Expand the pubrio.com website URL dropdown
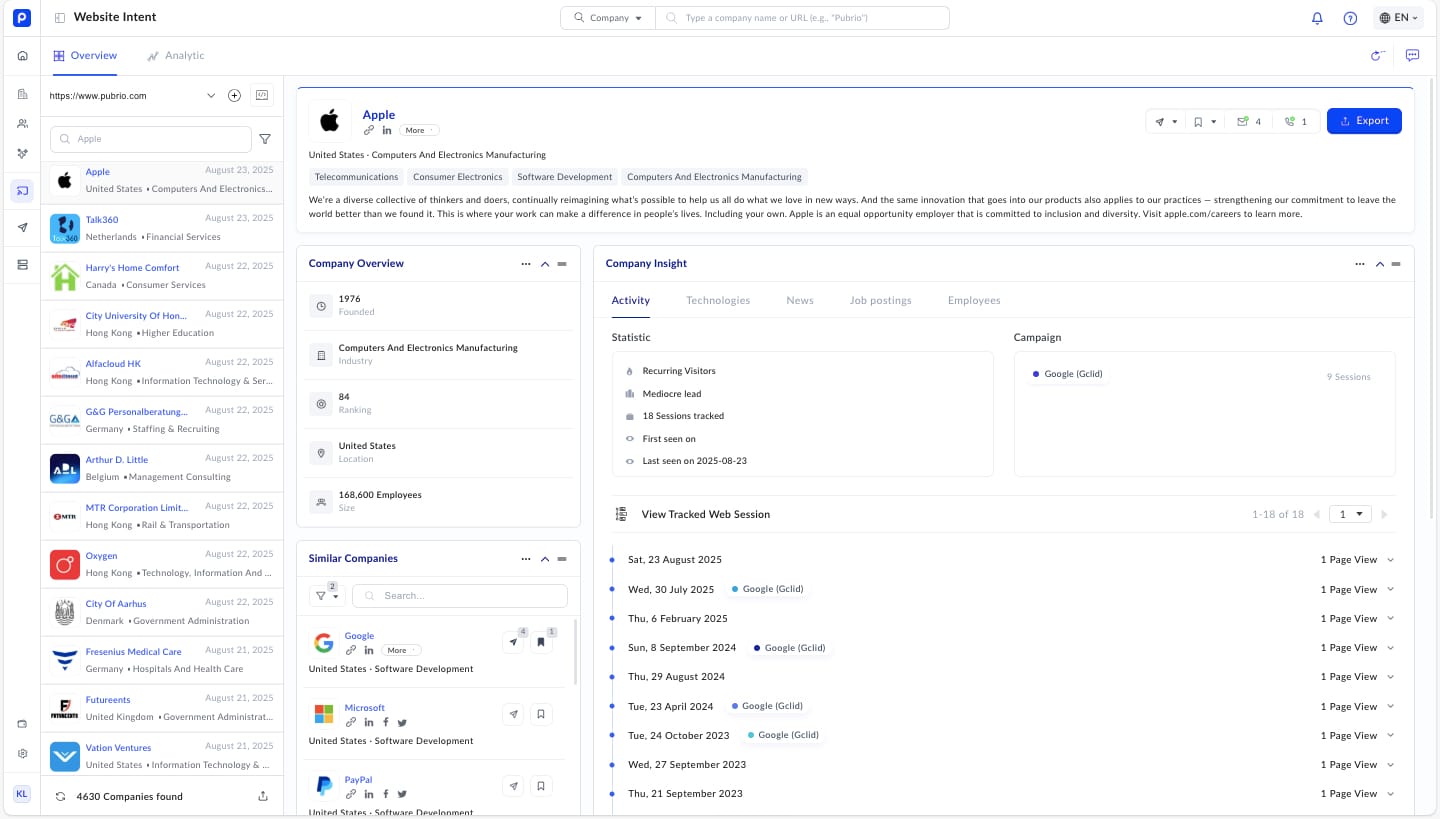The height and width of the screenshot is (819, 1440). coord(211,96)
